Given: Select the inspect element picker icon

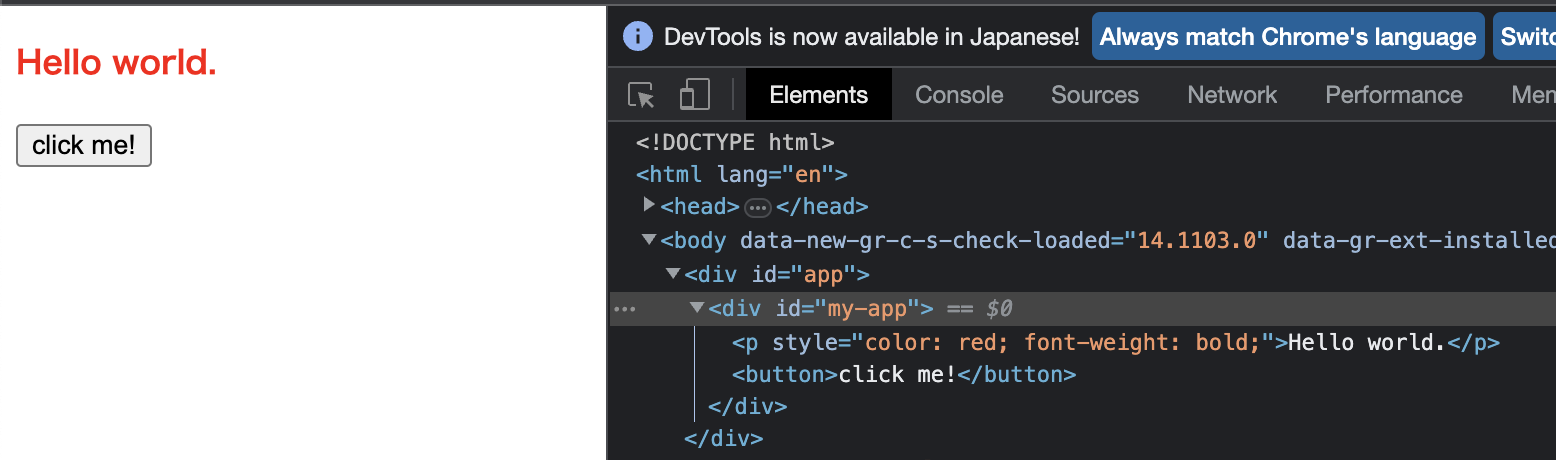Looking at the screenshot, I should pyautogui.click(x=641, y=95).
